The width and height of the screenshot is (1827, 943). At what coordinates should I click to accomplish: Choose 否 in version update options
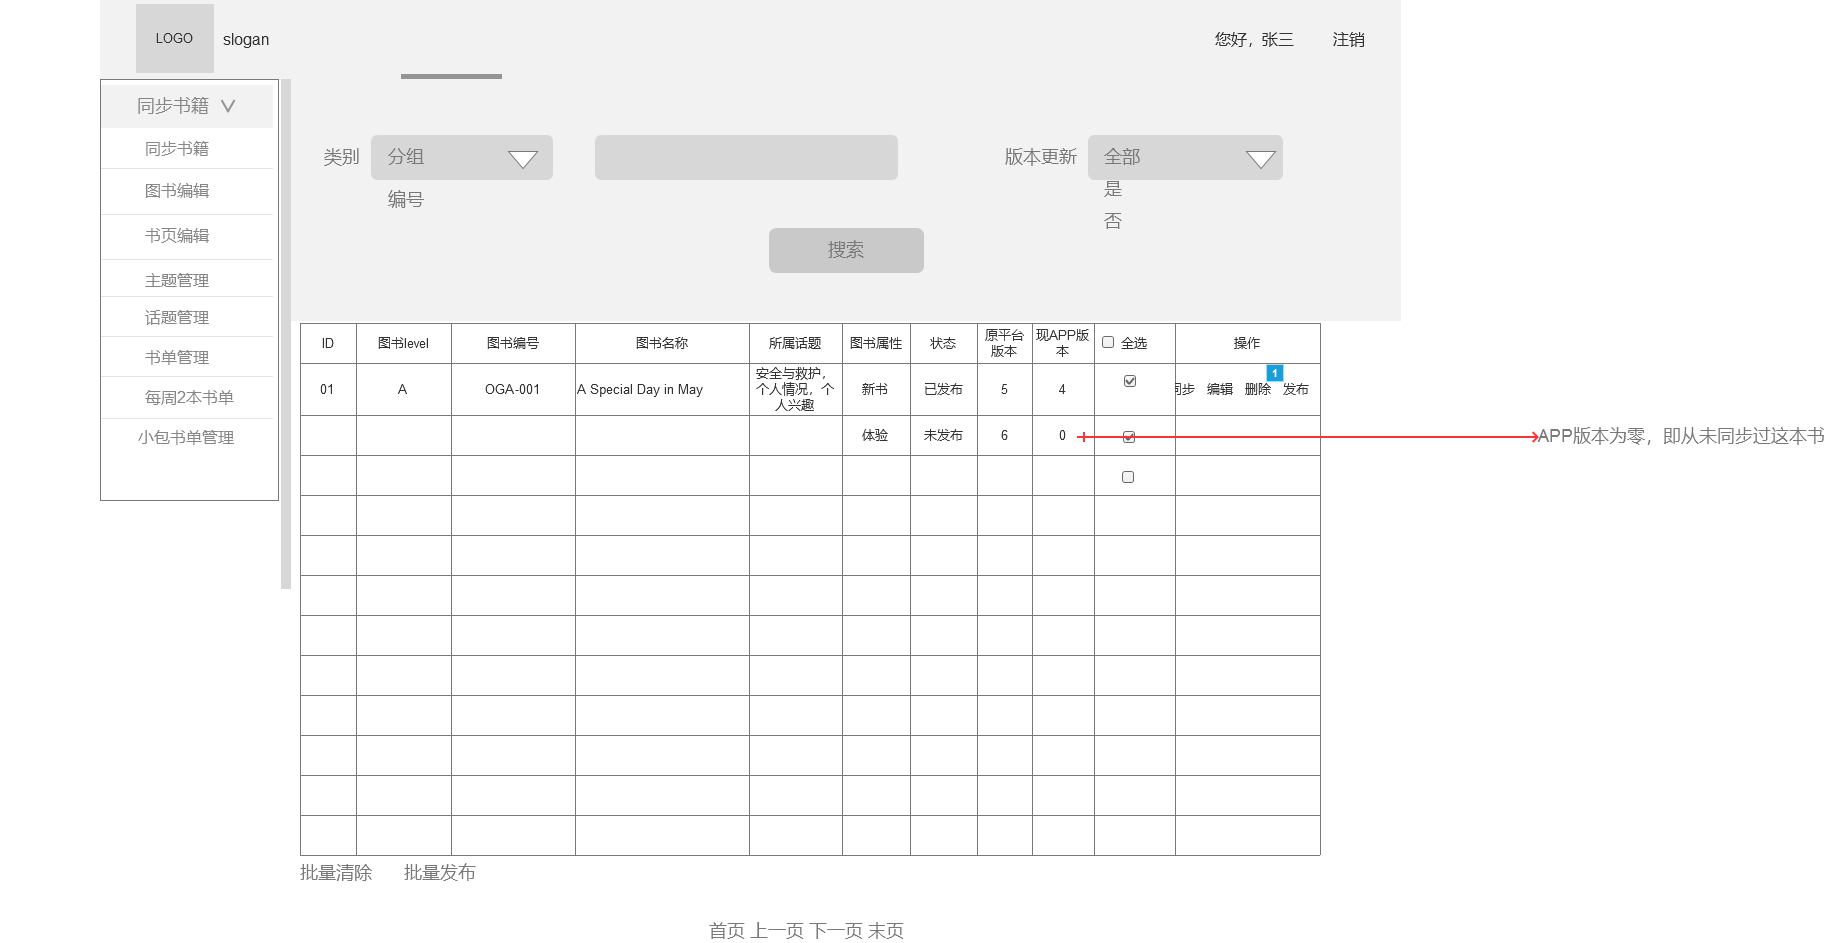click(1113, 221)
